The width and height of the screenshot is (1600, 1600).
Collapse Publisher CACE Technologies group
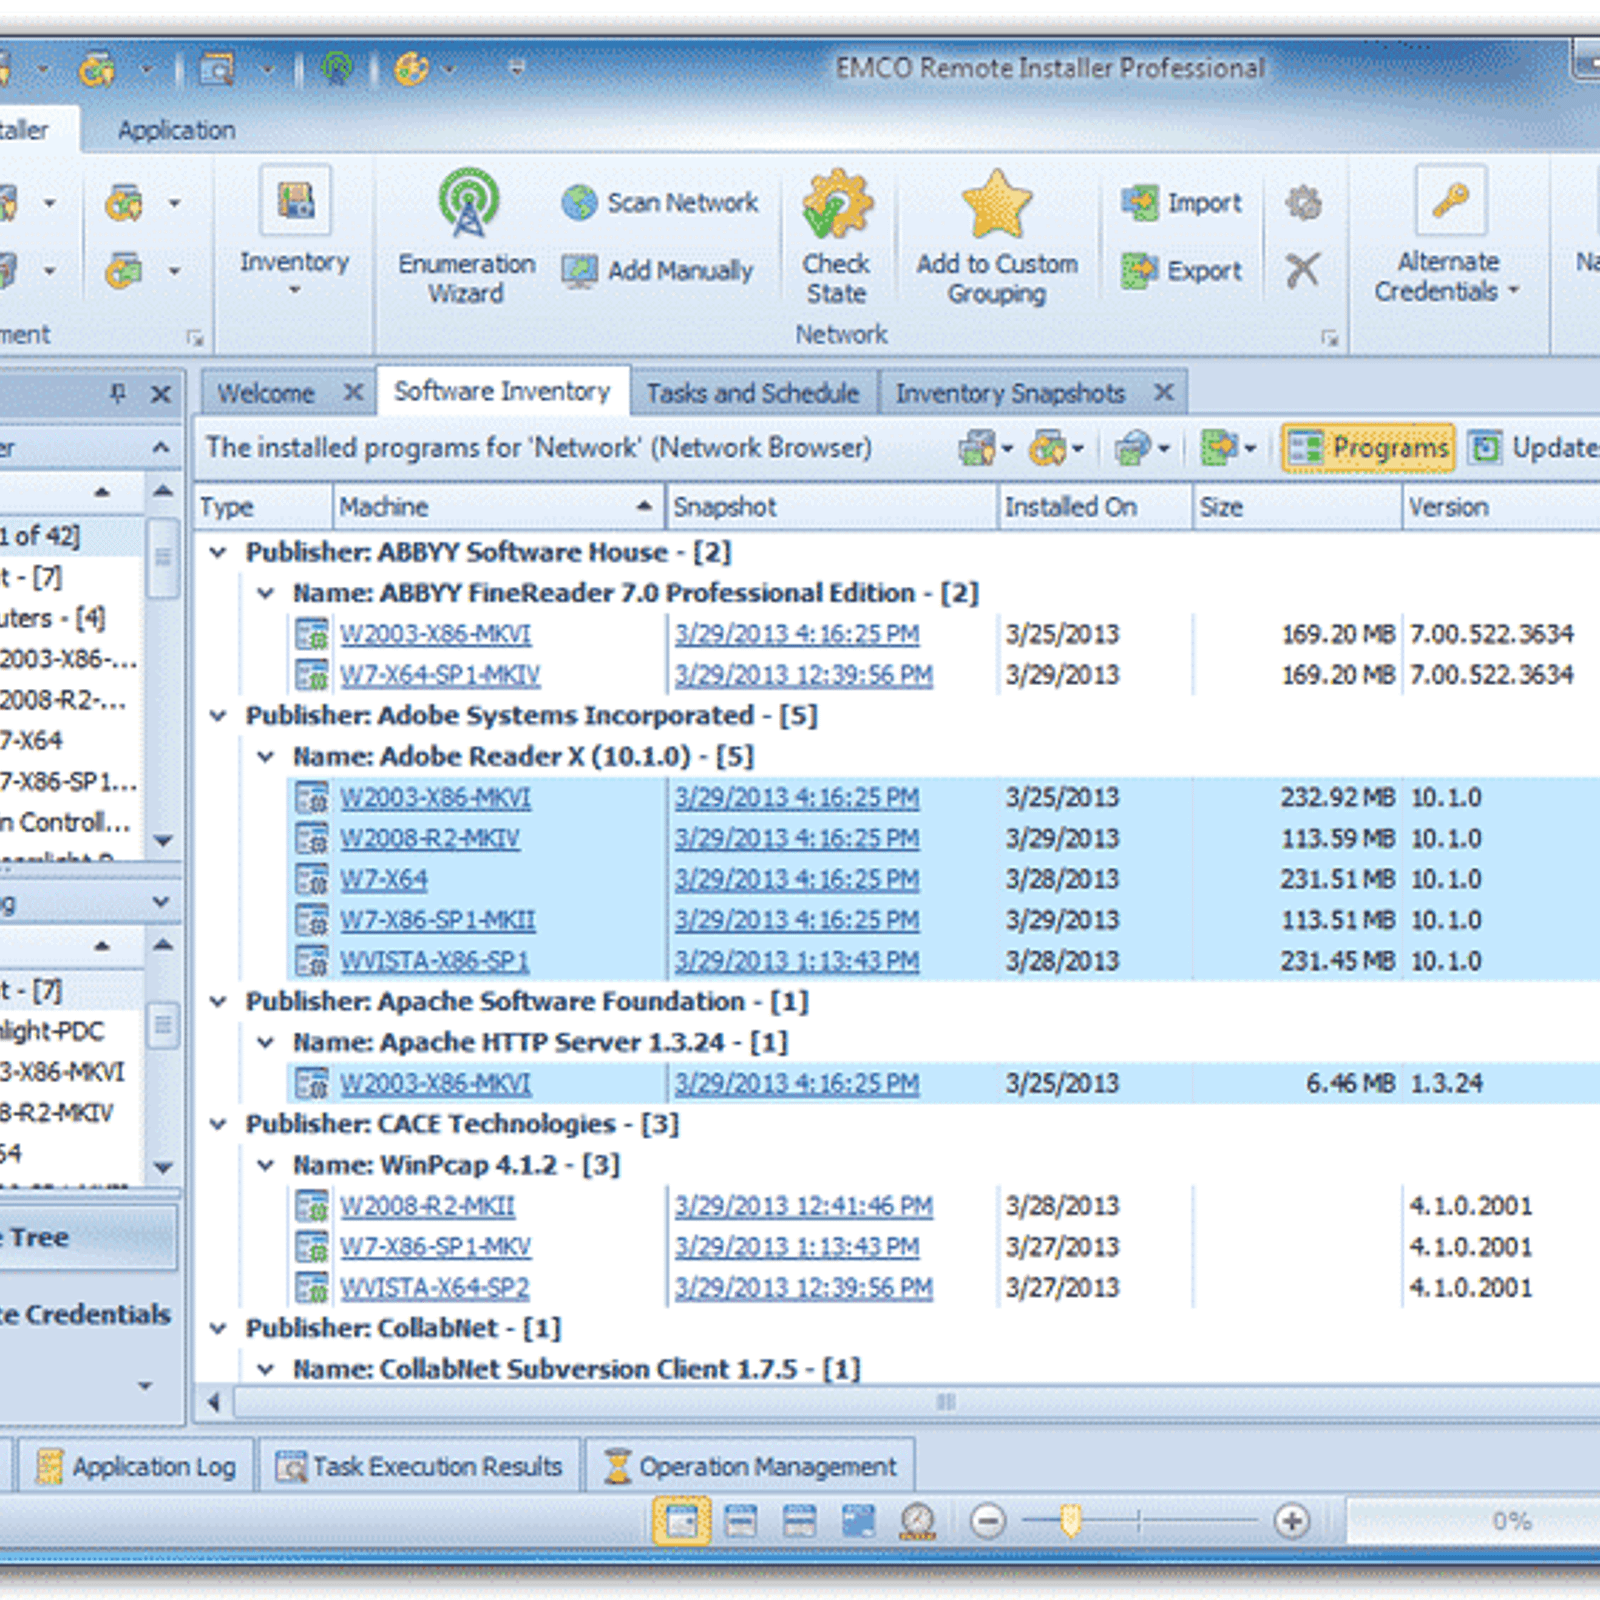(218, 1124)
